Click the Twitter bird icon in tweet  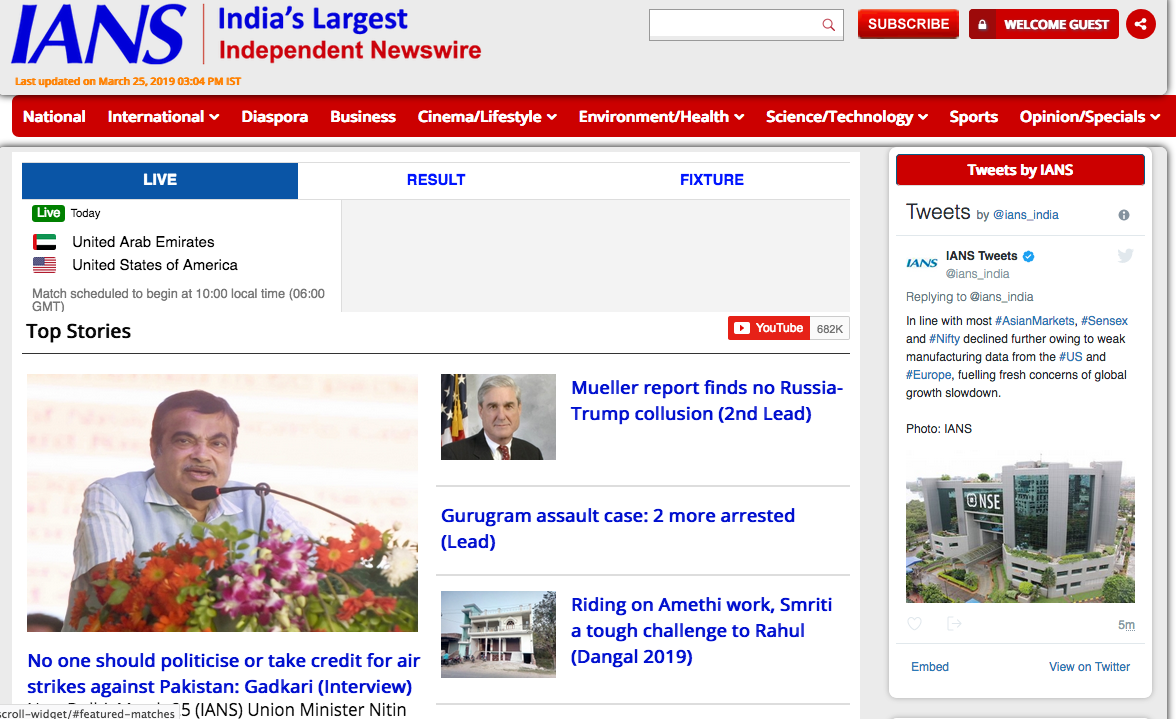[x=1125, y=256]
